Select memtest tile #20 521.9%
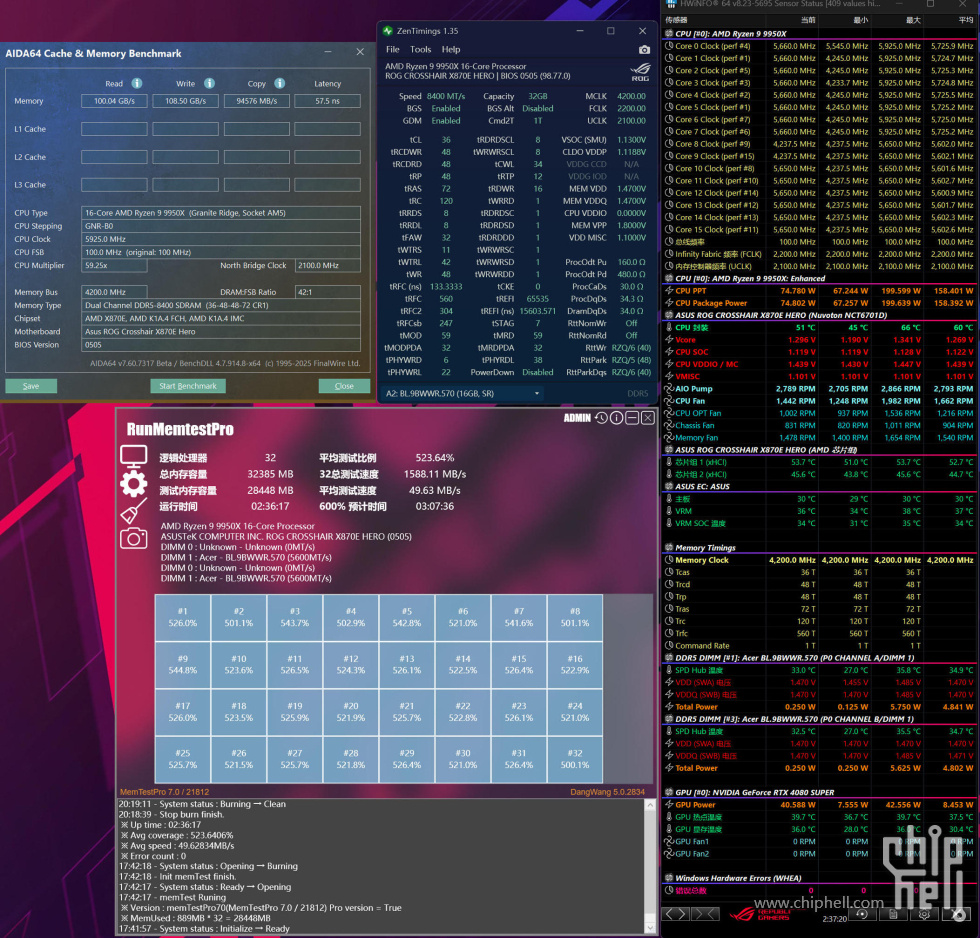Screen dimensions: 980x938 point(351,712)
